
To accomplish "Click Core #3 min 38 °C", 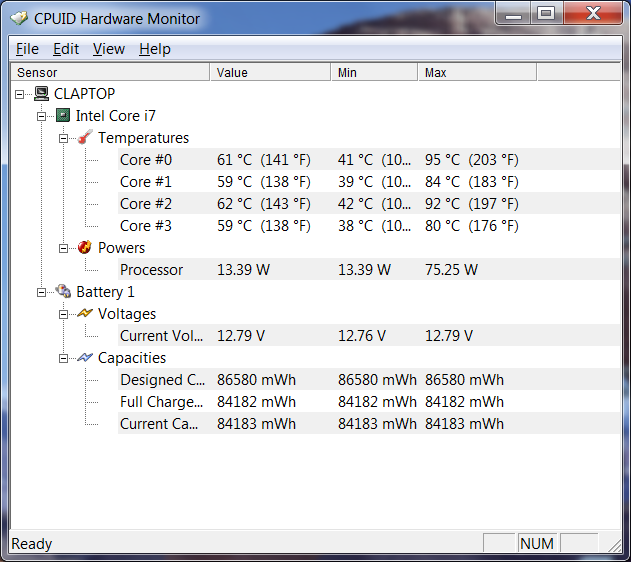I will (374, 226).
